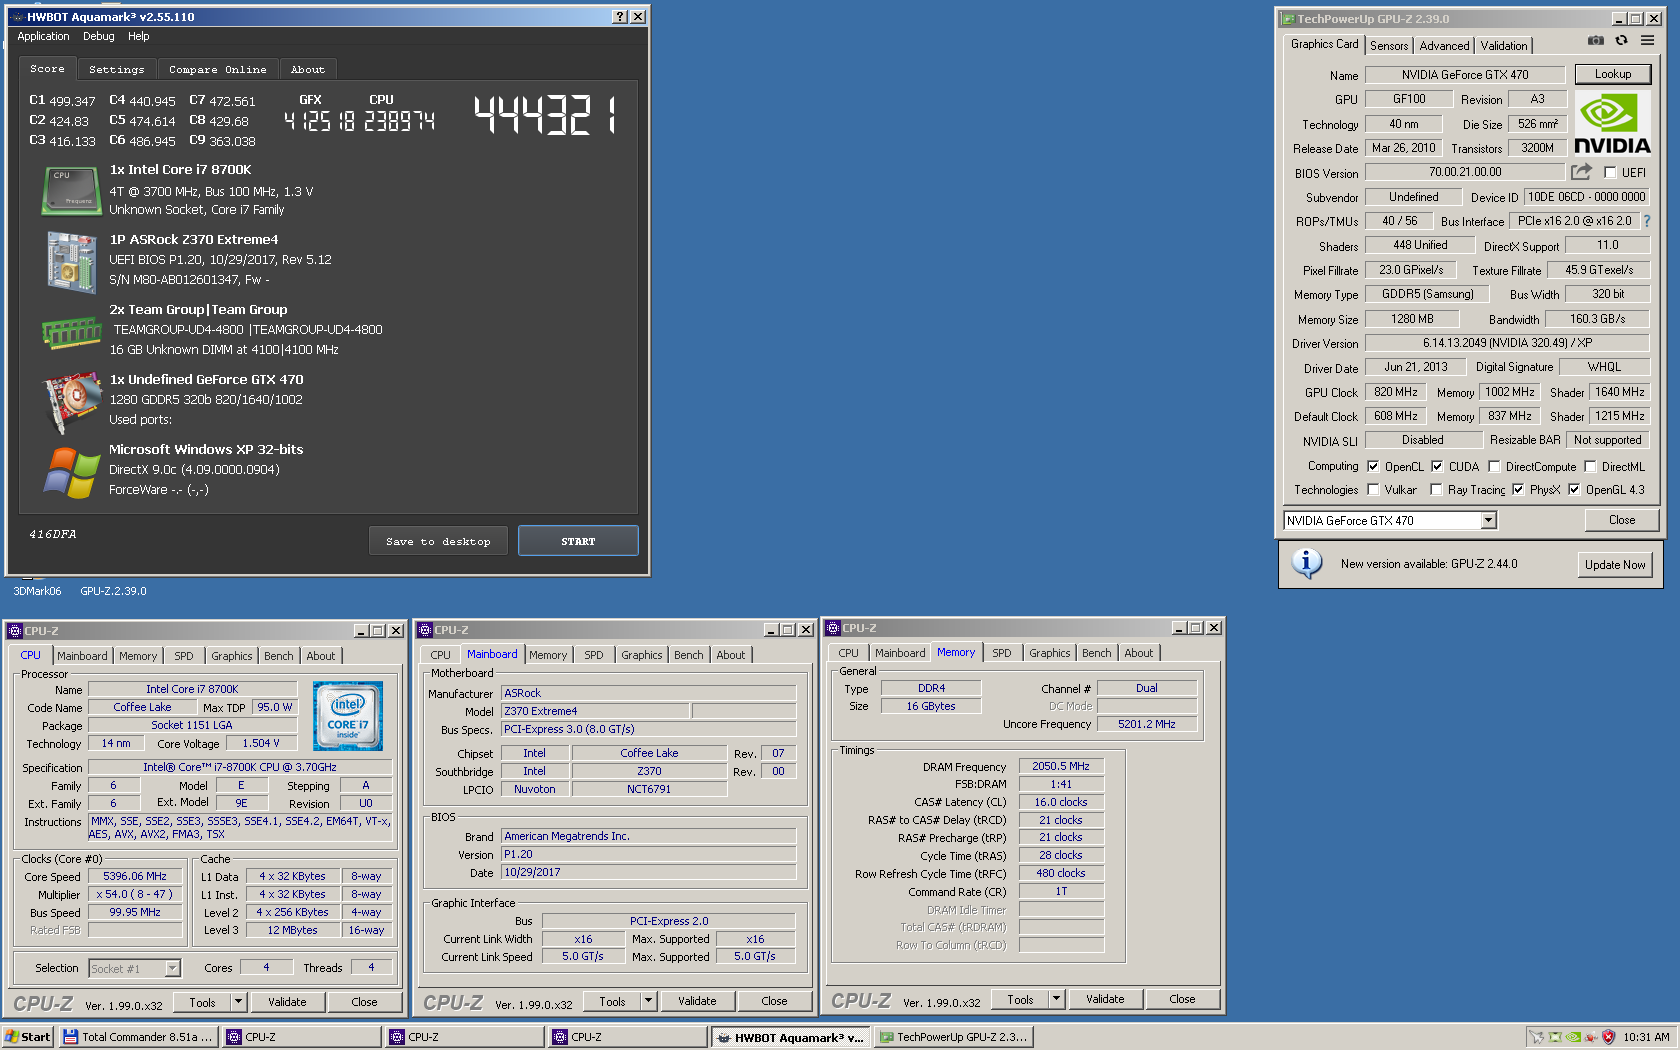
Task: Expand Tools dropdown arrow in CPU-Z Memory window
Action: pyautogui.click(x=1056, y=999)
